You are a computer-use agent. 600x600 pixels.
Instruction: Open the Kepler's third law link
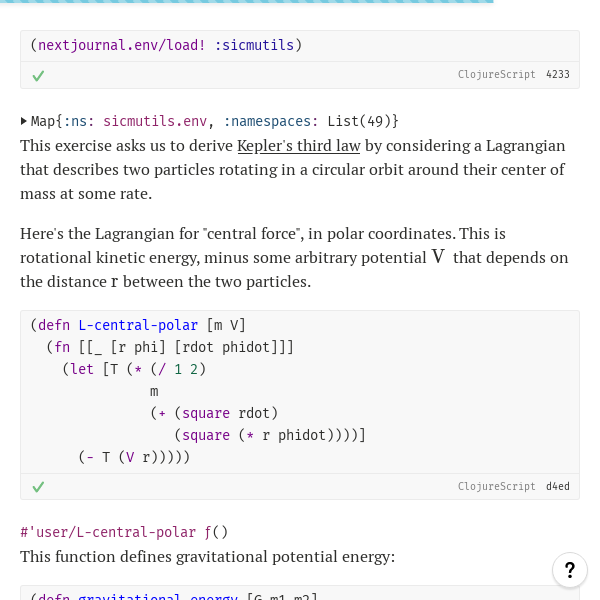tap(299, 146)
